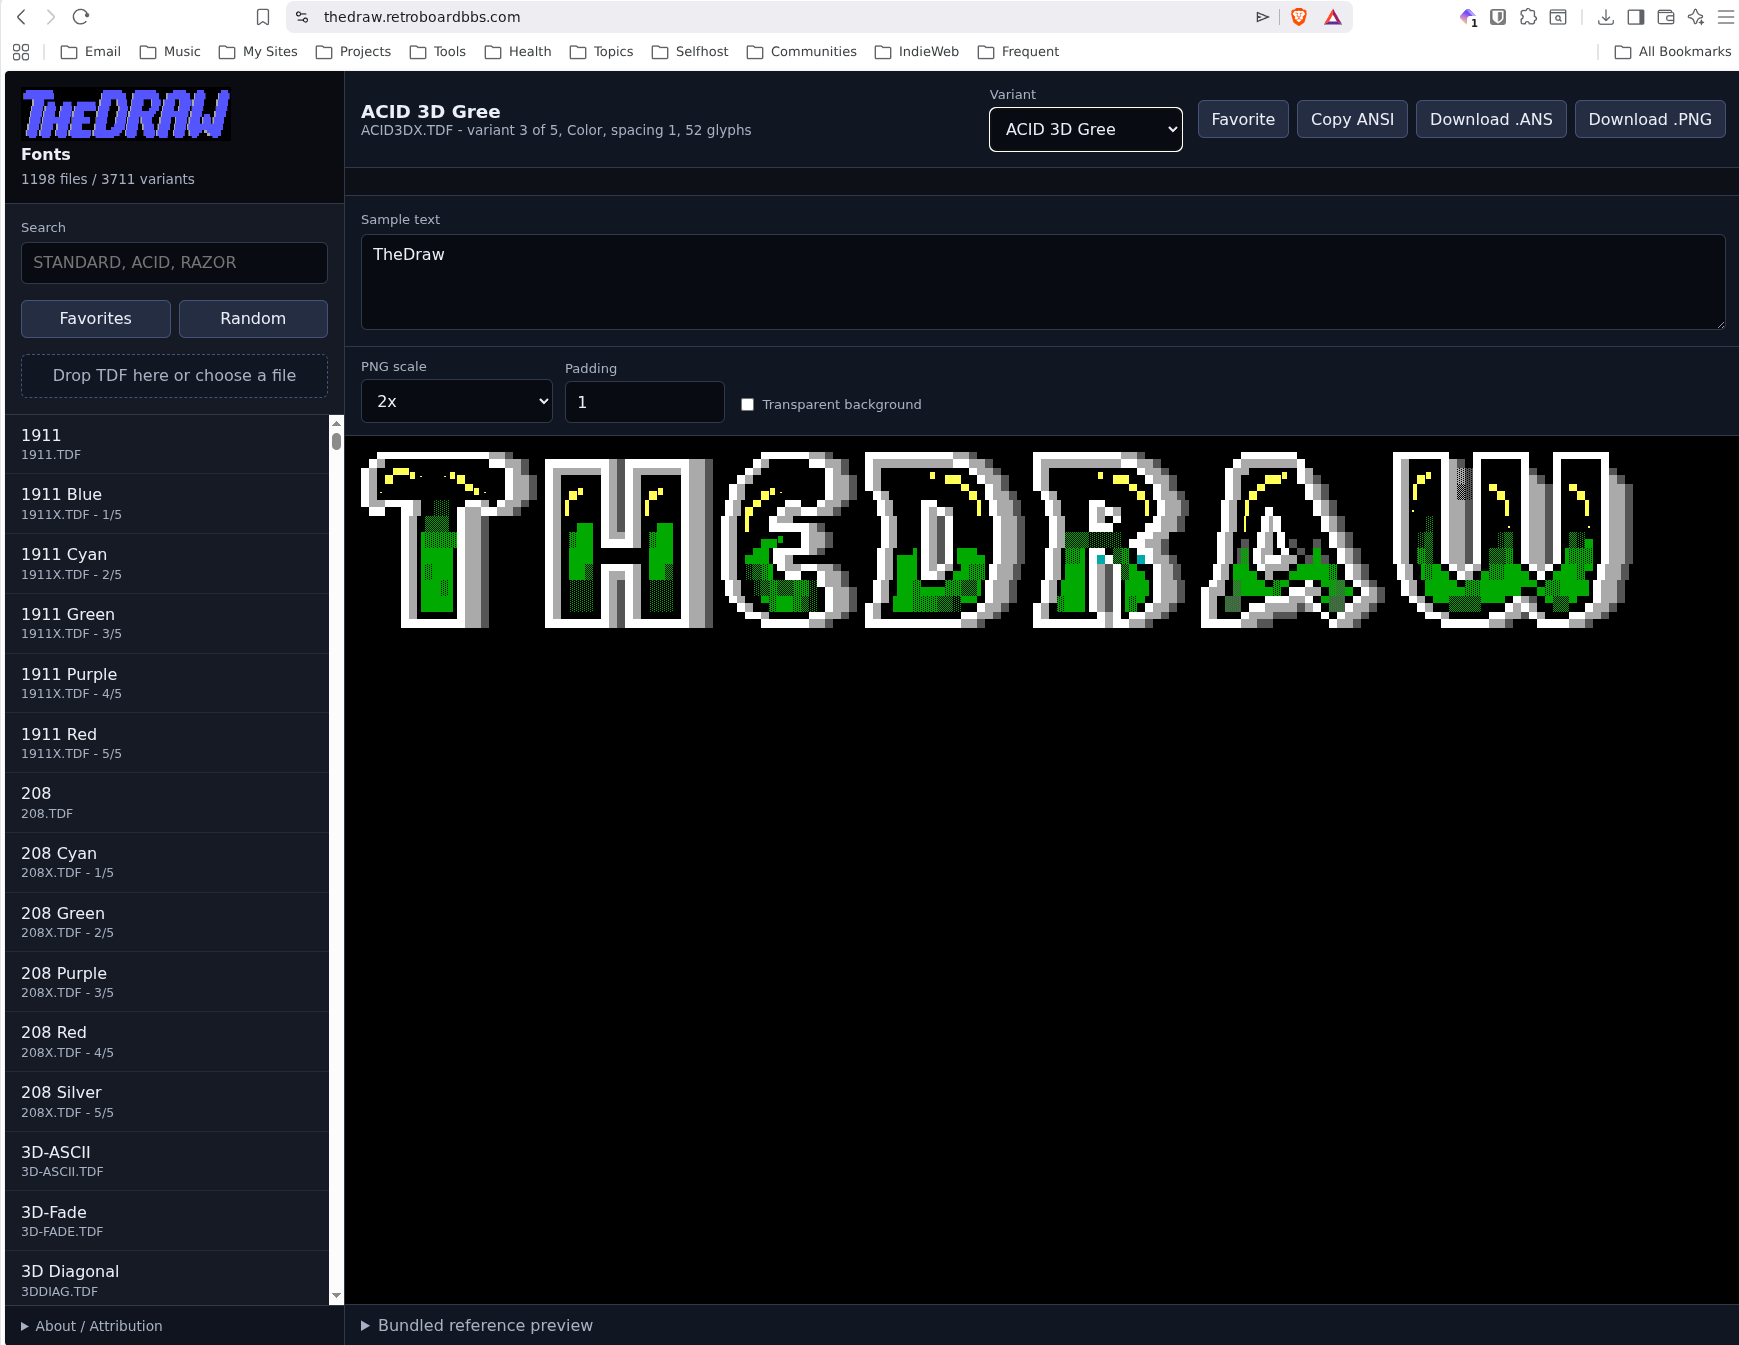
Task: Open the PNG scale dropdown
Action: [457, 401]
